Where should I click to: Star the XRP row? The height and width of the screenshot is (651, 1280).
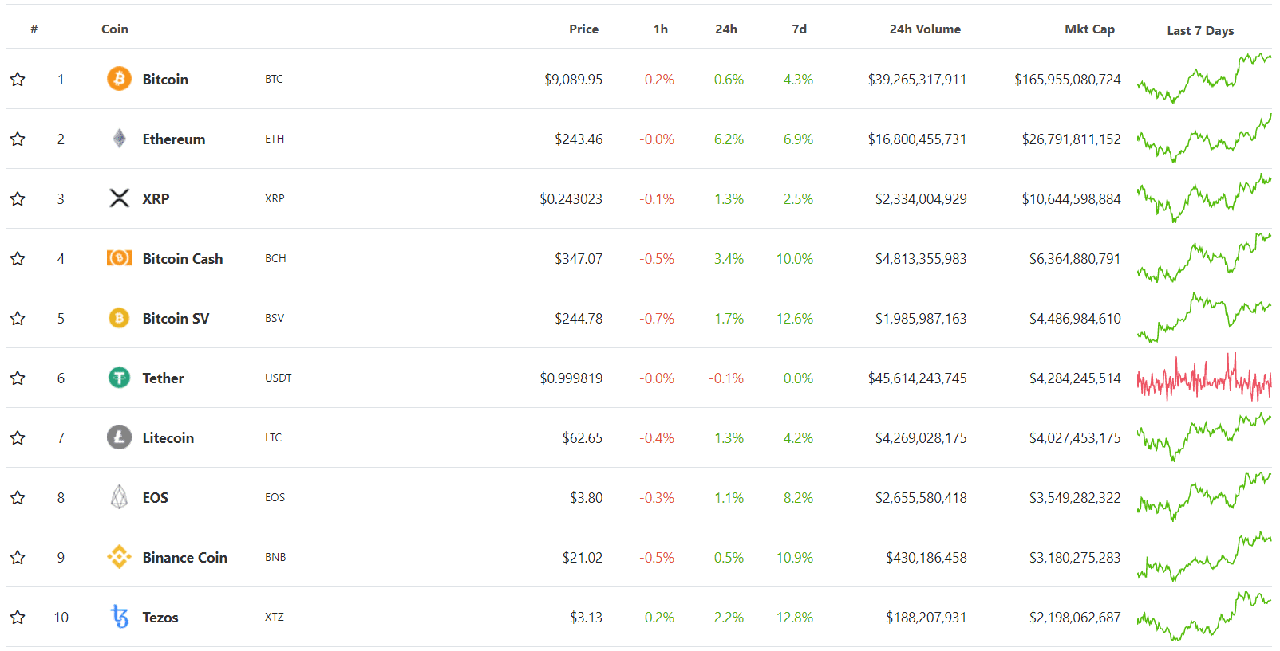[17, 198]
